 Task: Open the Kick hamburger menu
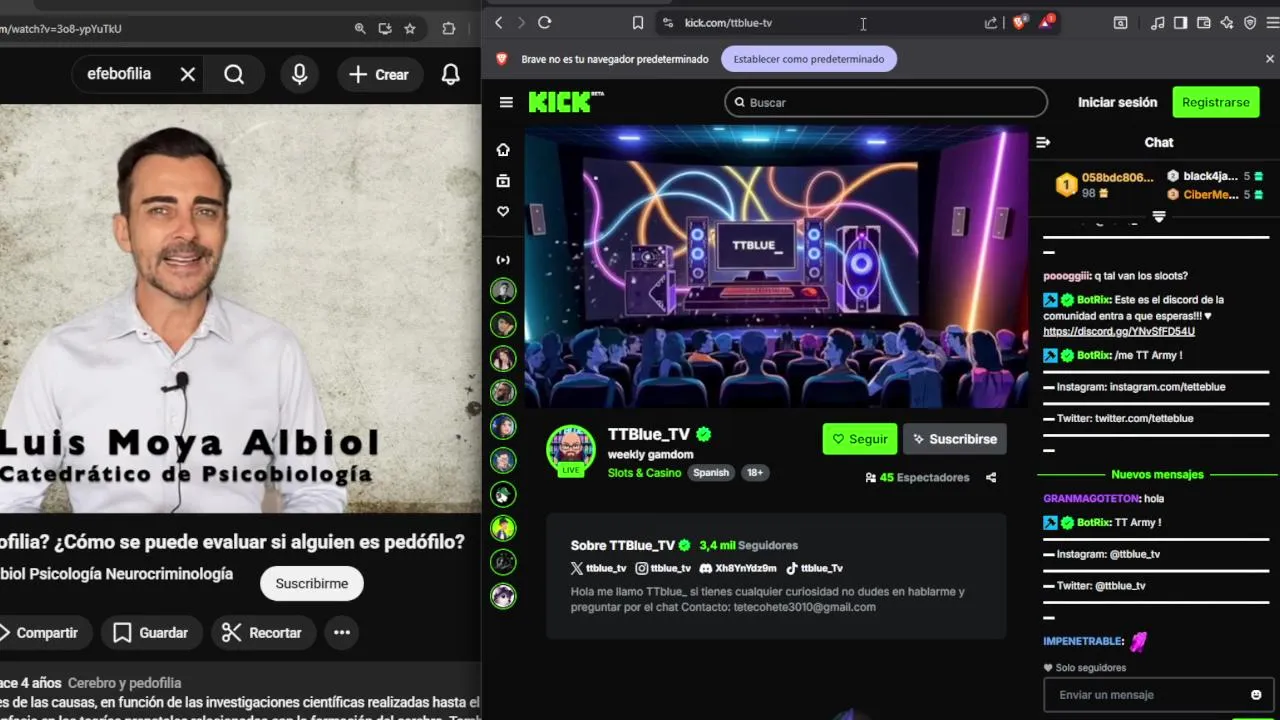pos(506,102)
